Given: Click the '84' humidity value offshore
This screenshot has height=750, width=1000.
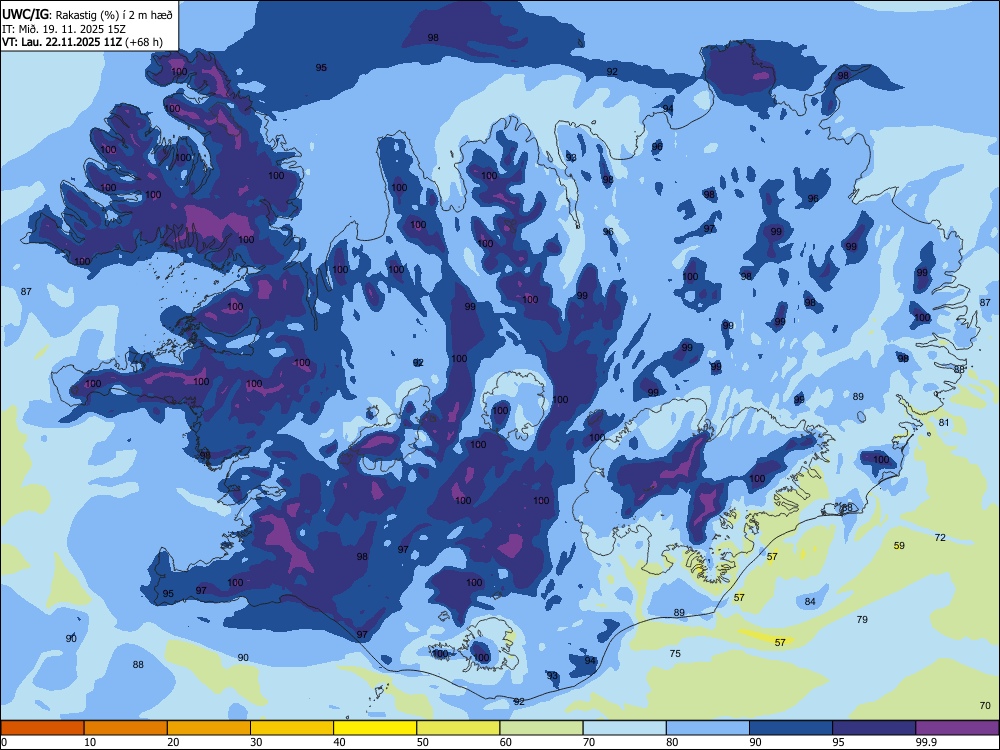Looking at the screenshot, I should point(810,601).
